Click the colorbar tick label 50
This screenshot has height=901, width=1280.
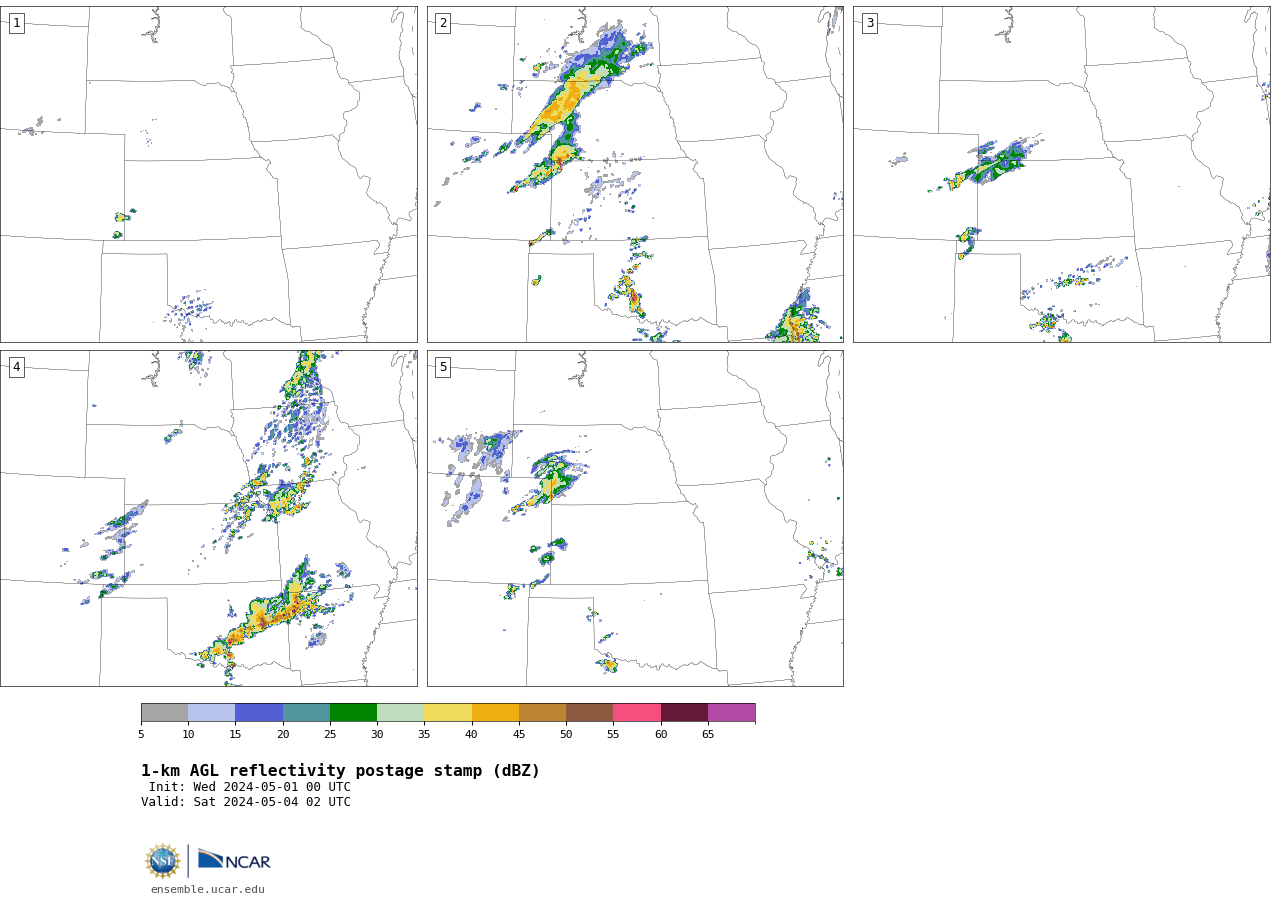(x=566, y=735)
